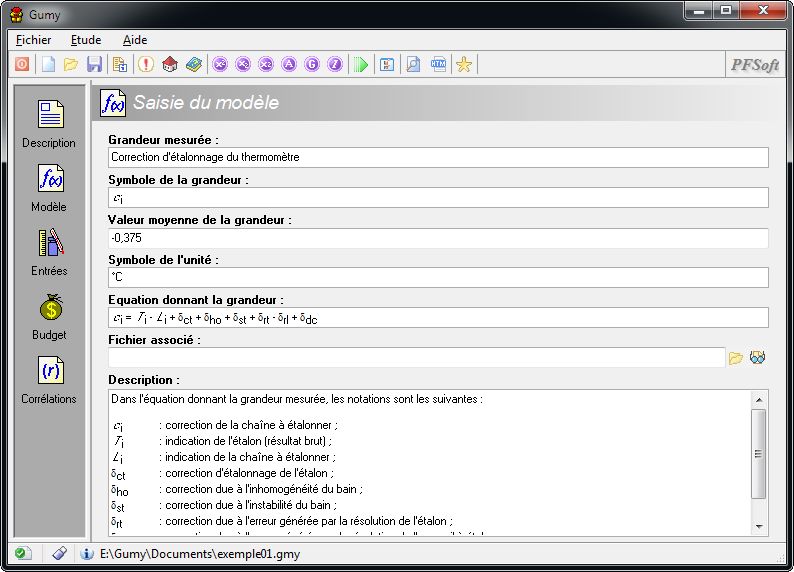Viewport: 794px width, 572px height.
Task: Click the Symbole de la grandeur field
Action: pos(438,197)
